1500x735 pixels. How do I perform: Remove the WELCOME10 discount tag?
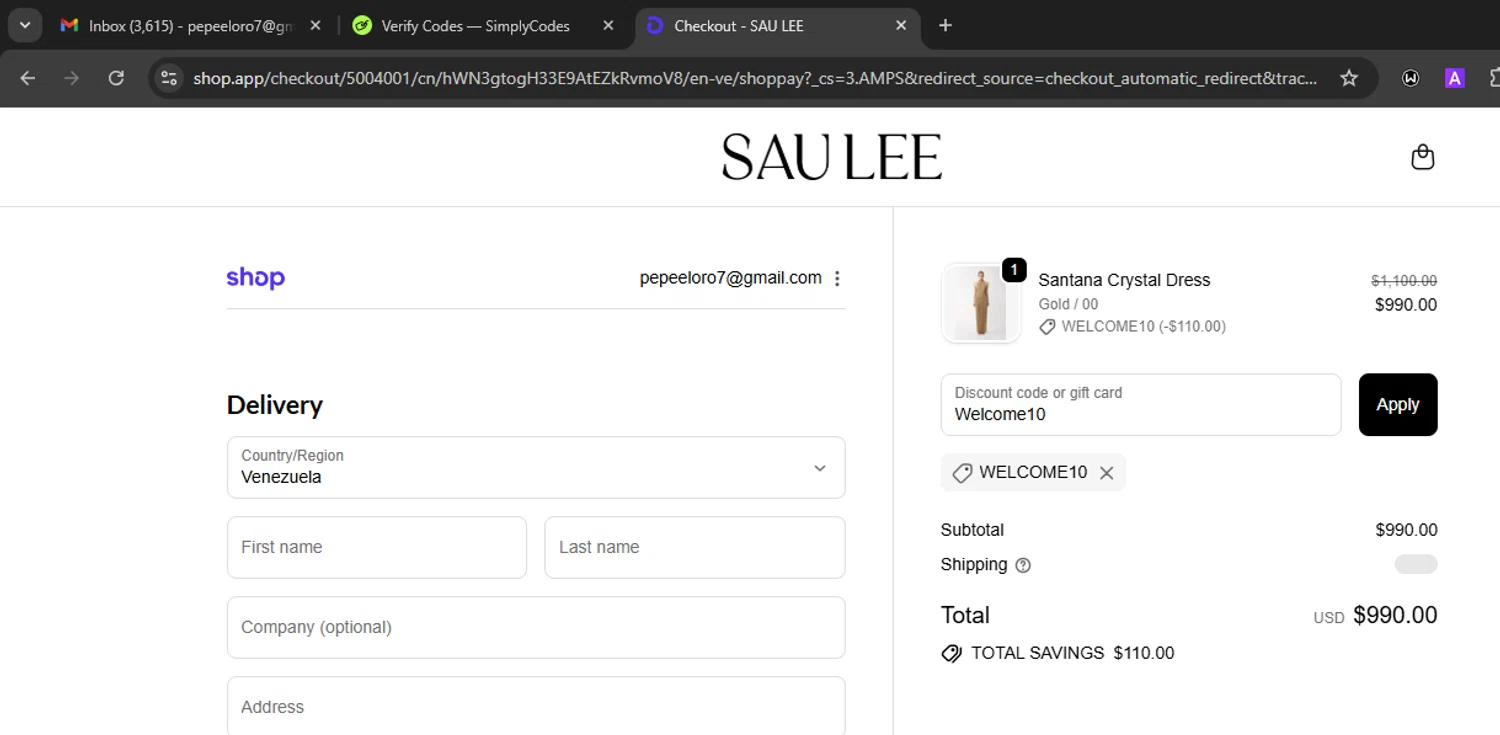pos(1107,473)
